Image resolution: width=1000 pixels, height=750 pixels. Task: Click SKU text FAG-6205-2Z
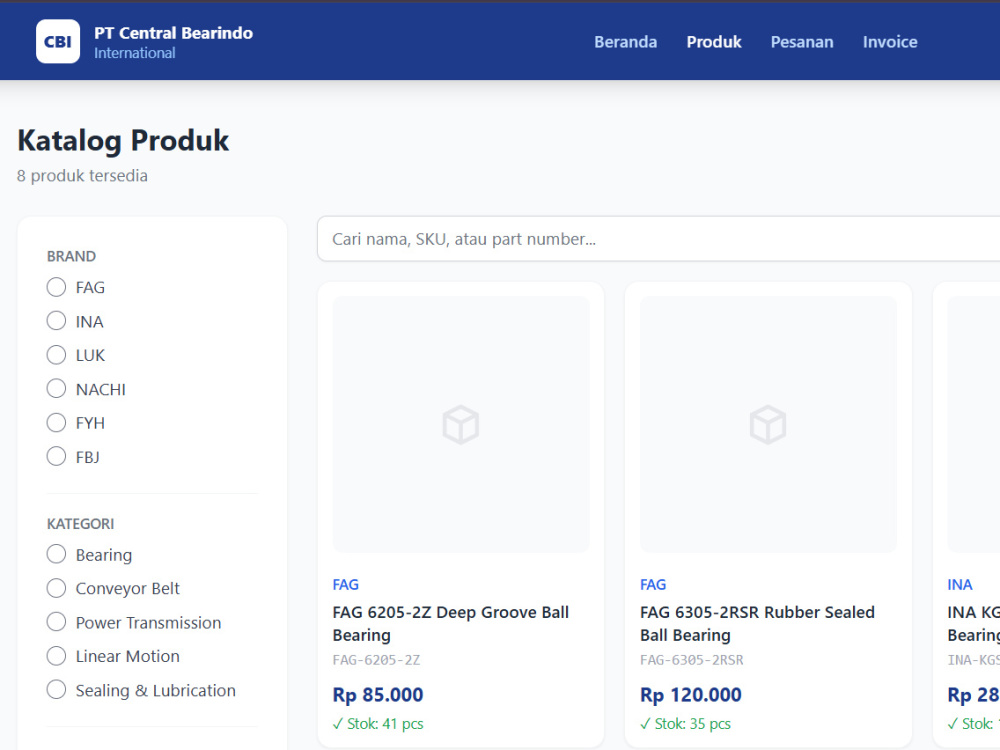tap(376, 660)
